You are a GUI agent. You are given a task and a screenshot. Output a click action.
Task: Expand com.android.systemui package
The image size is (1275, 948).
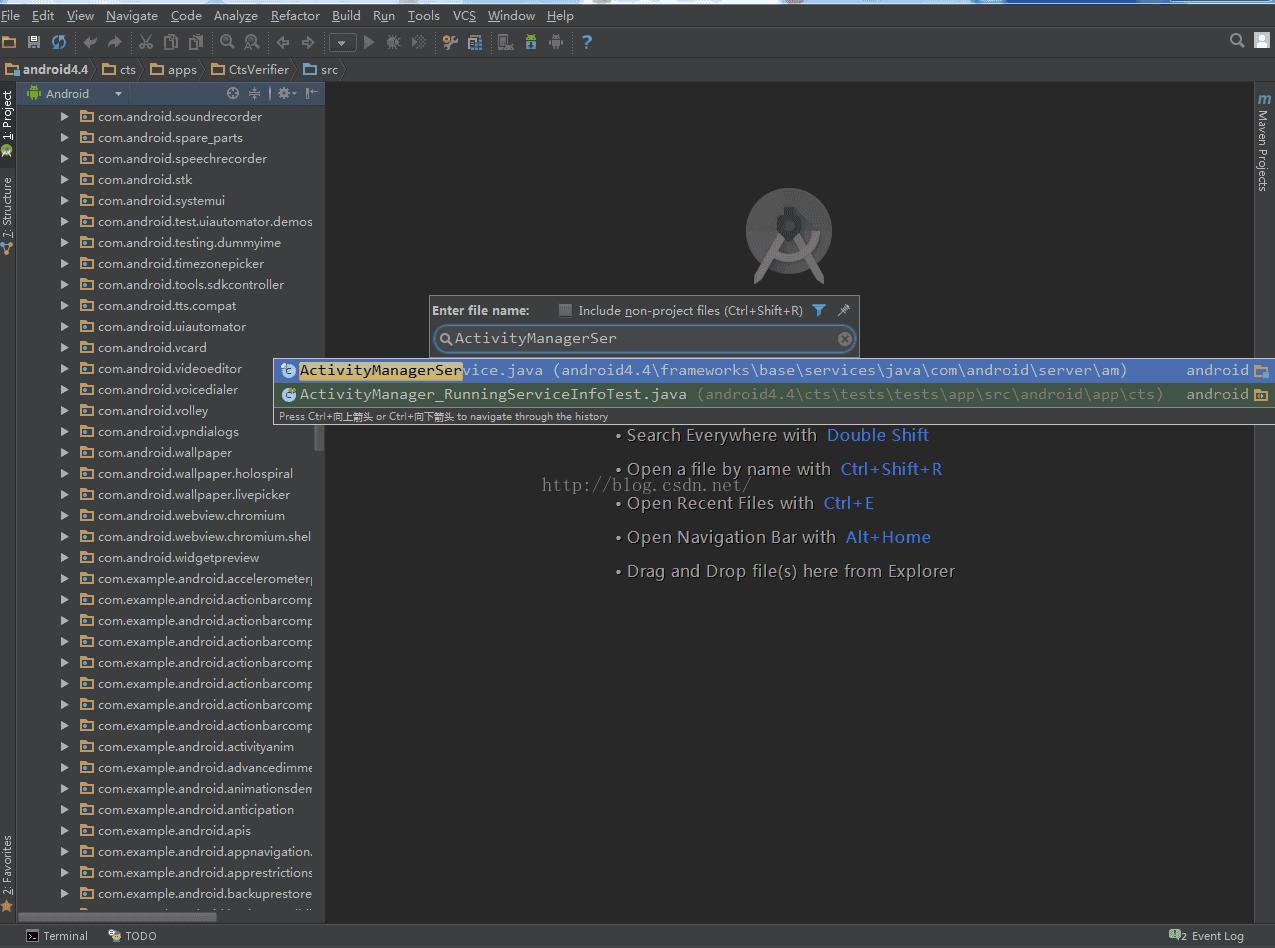(65, 201)
